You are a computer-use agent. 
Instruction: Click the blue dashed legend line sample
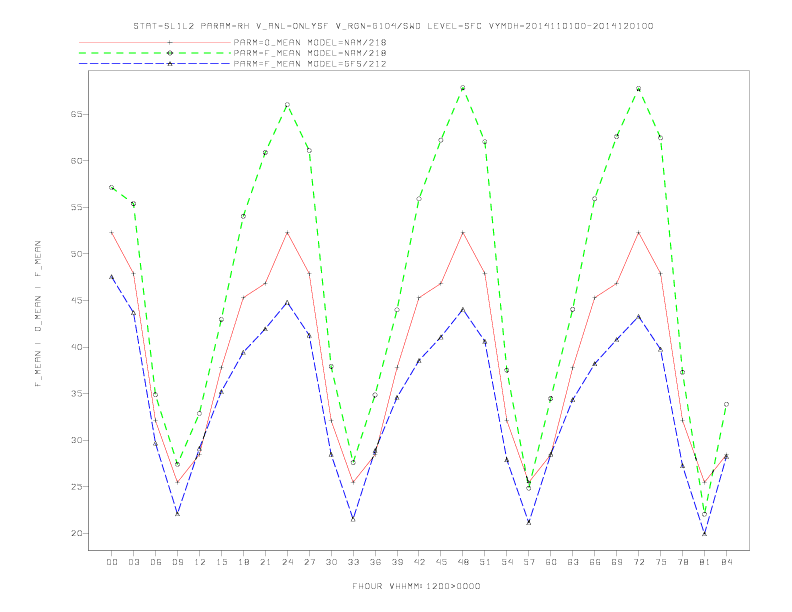(x=155, y=64)
